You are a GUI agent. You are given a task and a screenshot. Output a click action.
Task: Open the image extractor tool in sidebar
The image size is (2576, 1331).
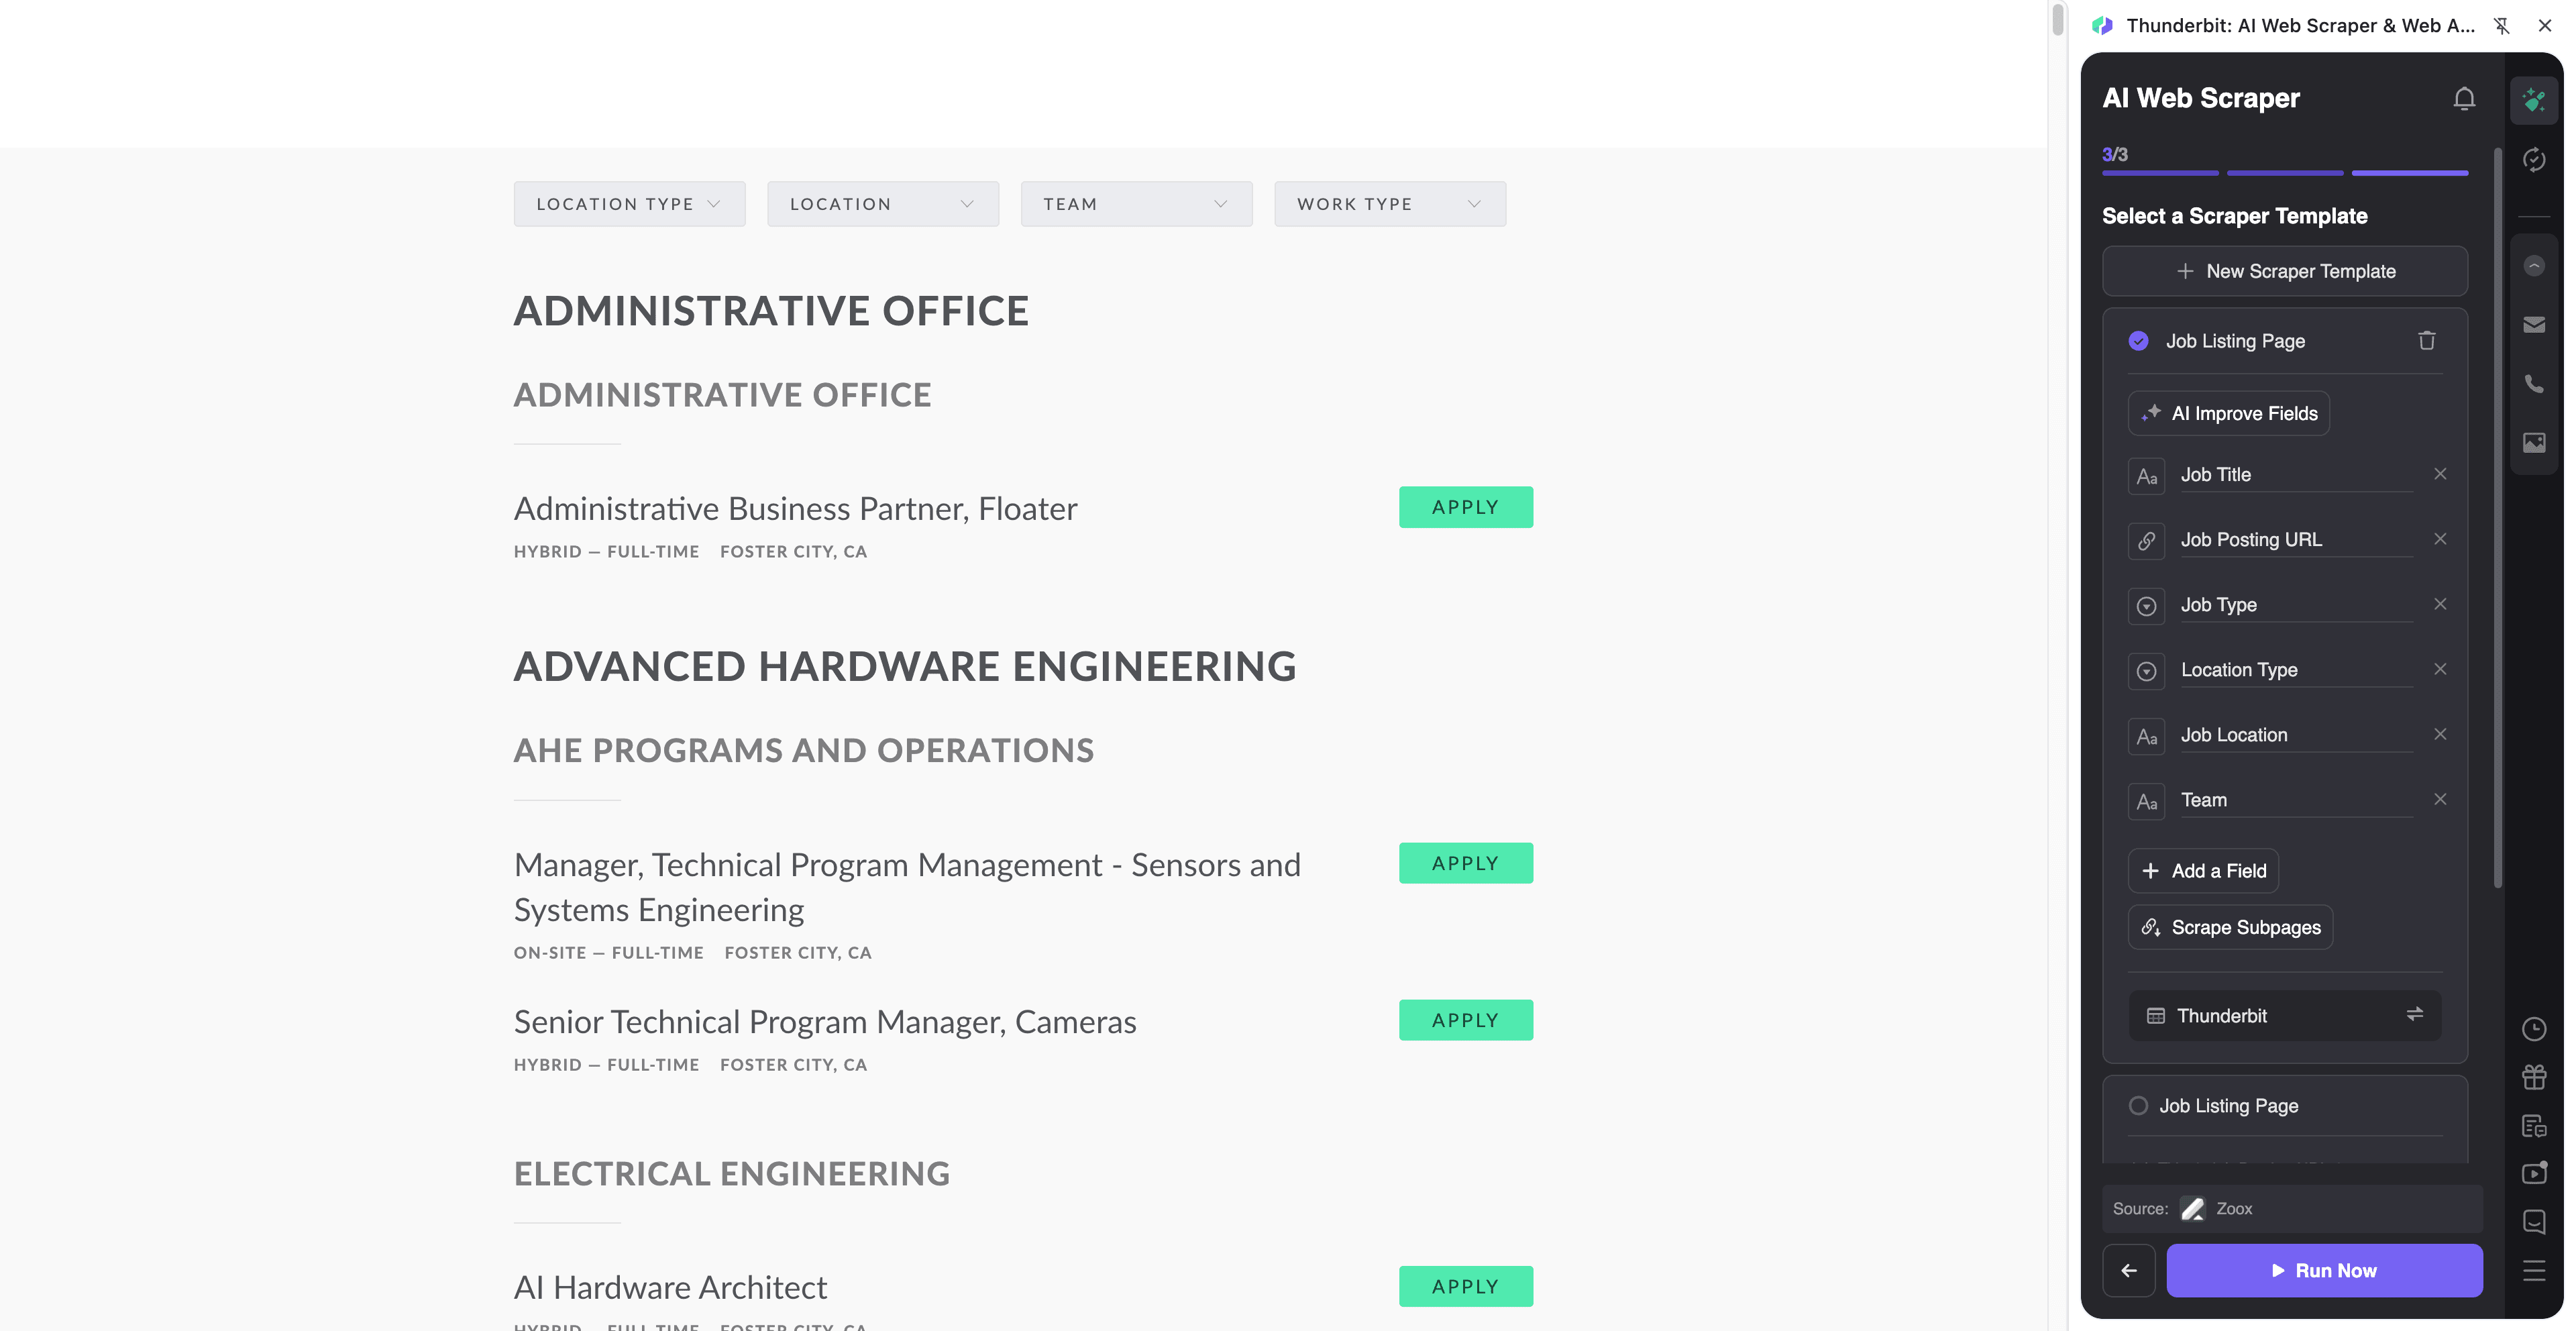2535,443
